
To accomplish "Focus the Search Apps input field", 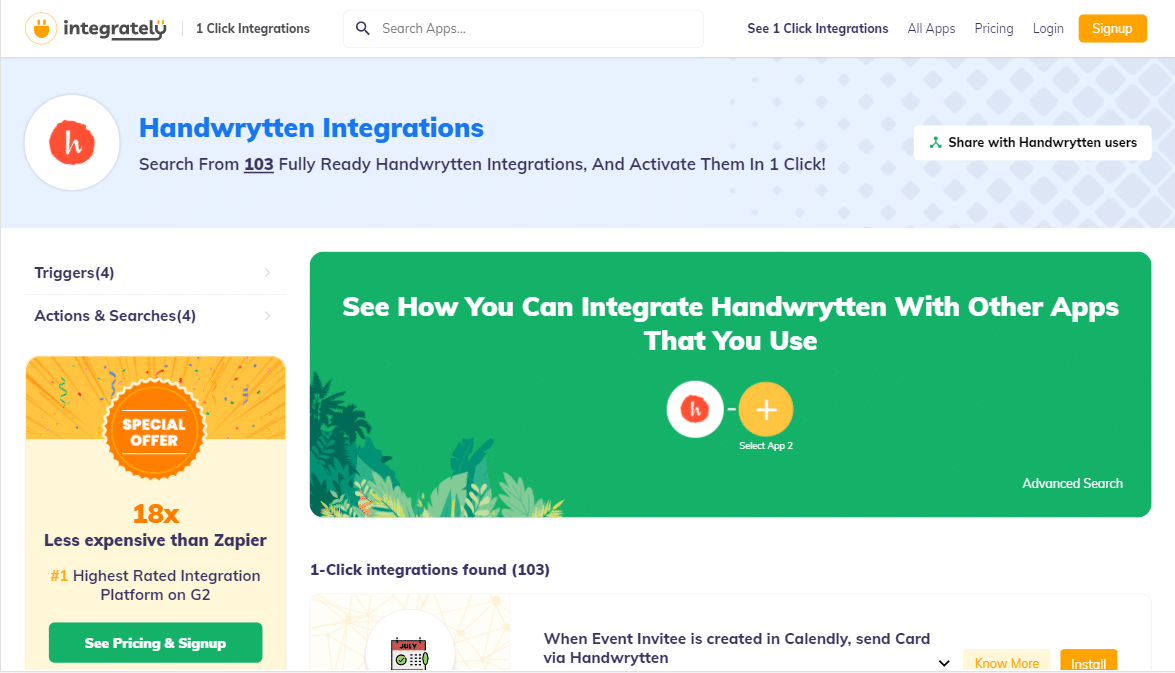I will 535,29.
